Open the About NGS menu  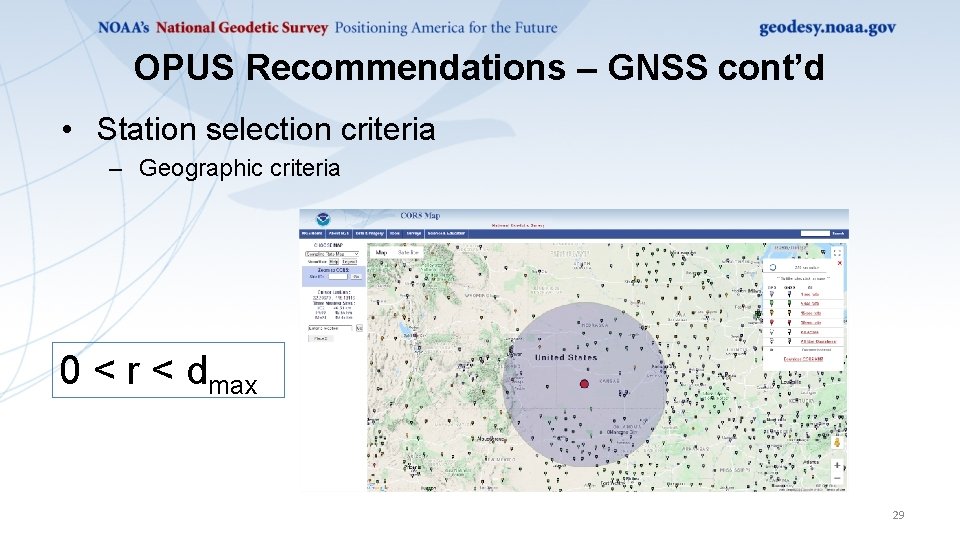click(339, 233)
